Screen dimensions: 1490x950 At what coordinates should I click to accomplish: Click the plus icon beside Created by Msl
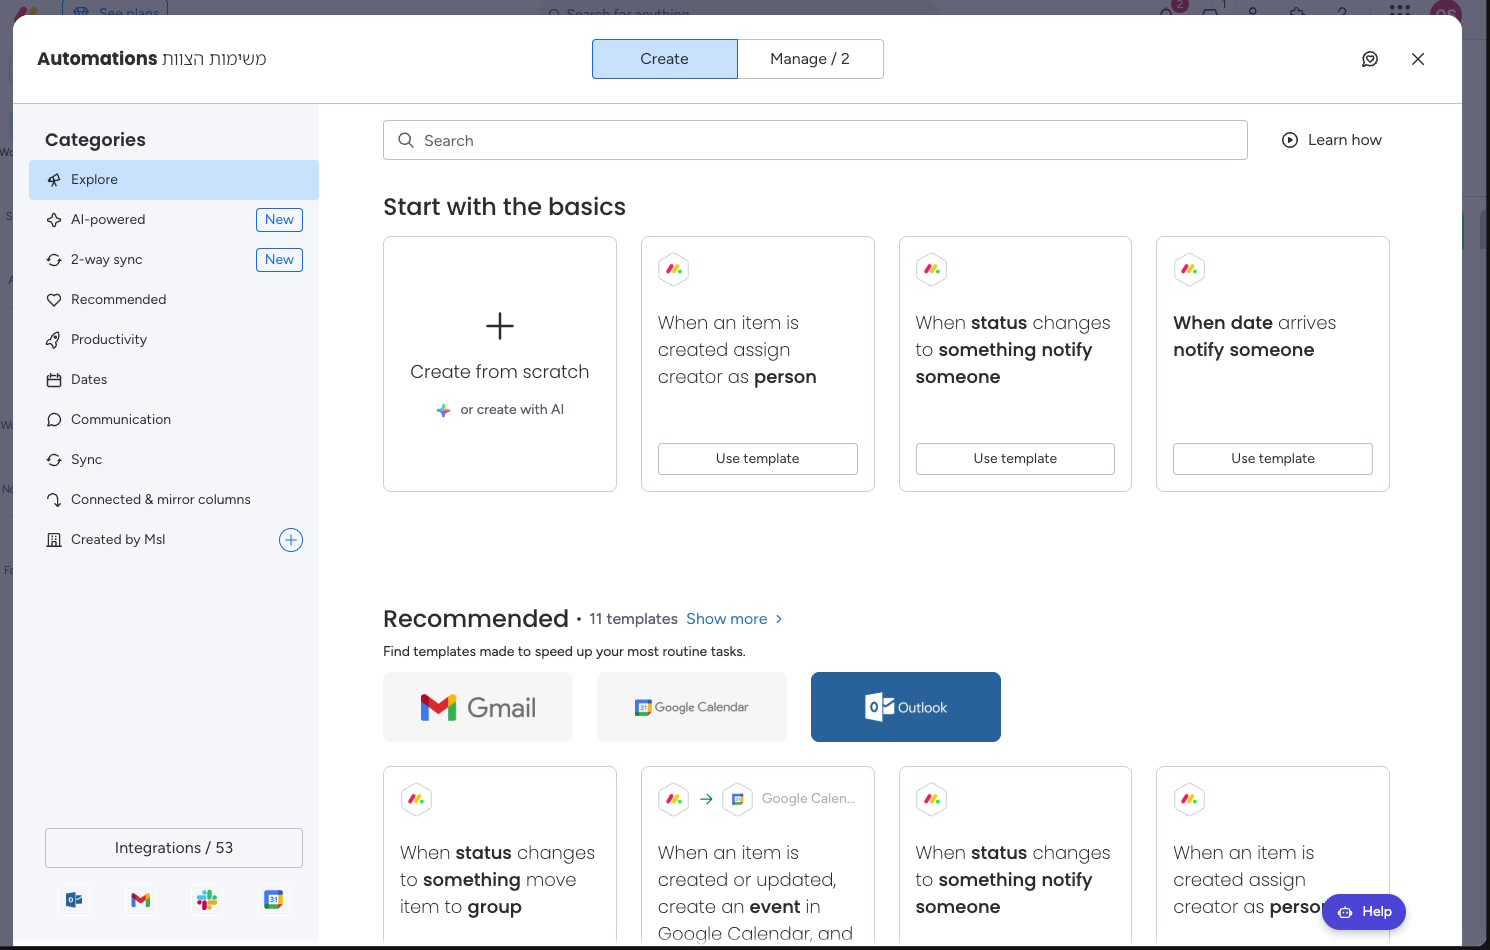(291, 540)
